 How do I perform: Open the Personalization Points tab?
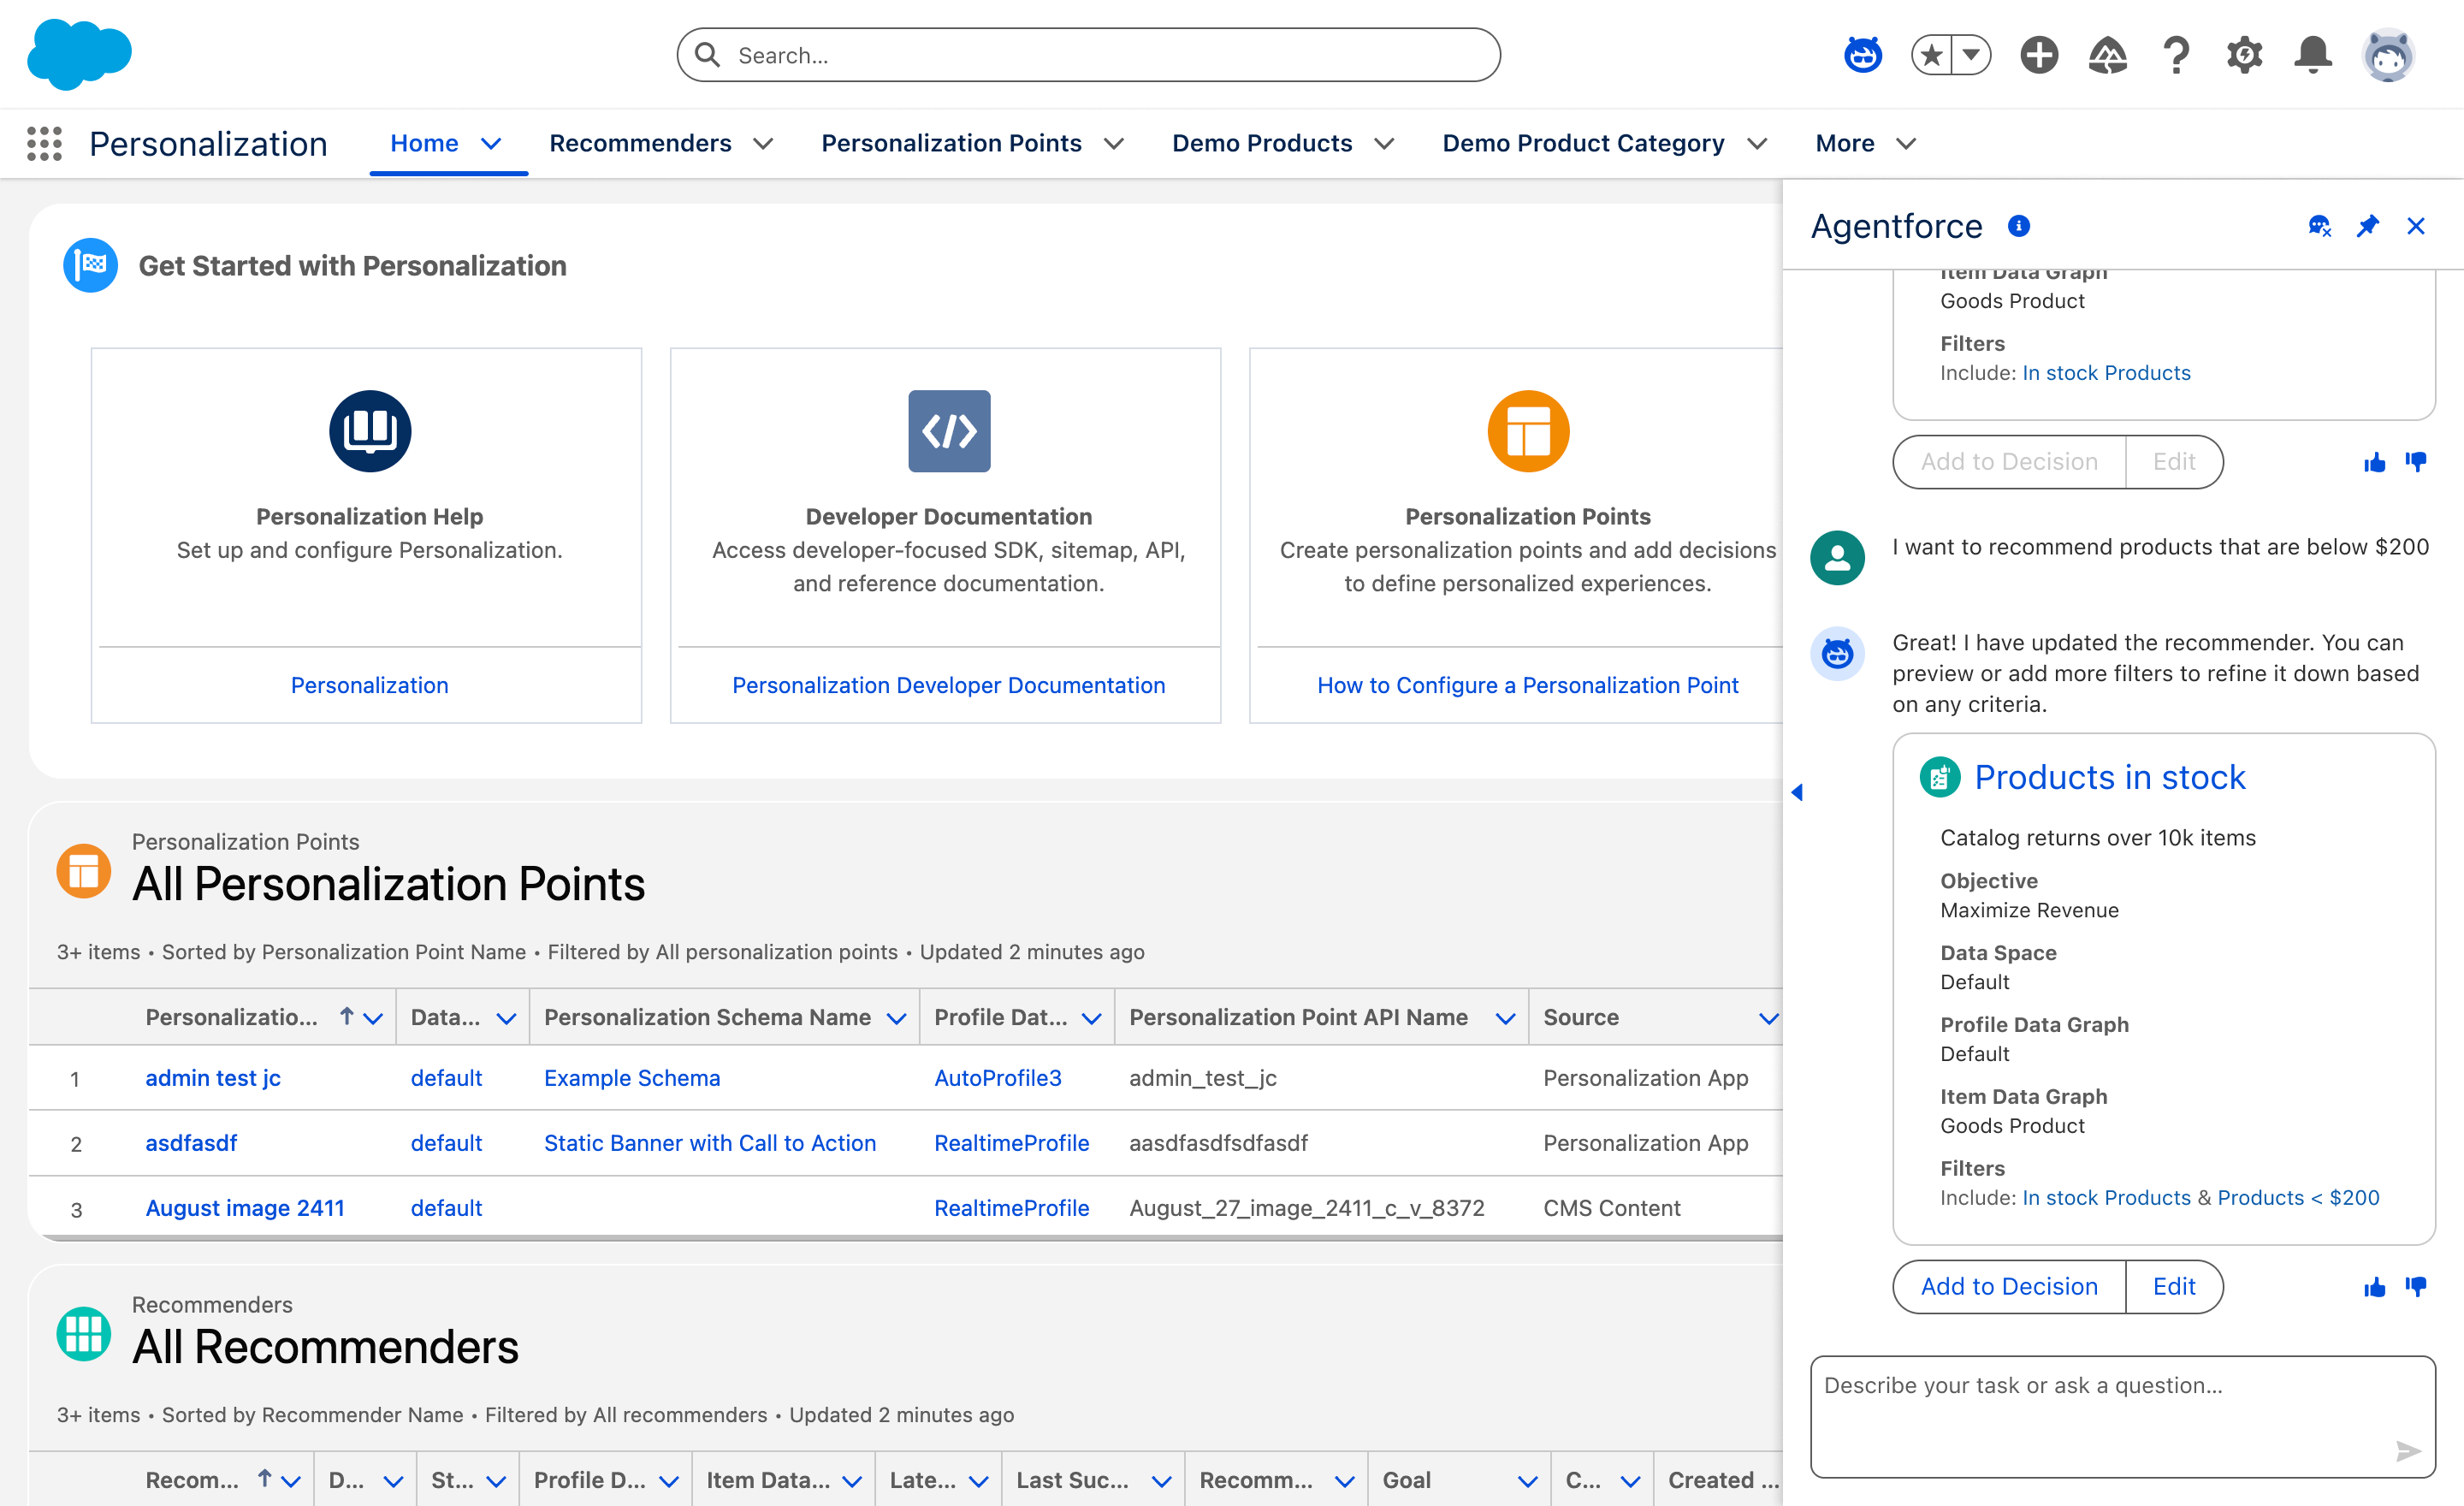951,143
